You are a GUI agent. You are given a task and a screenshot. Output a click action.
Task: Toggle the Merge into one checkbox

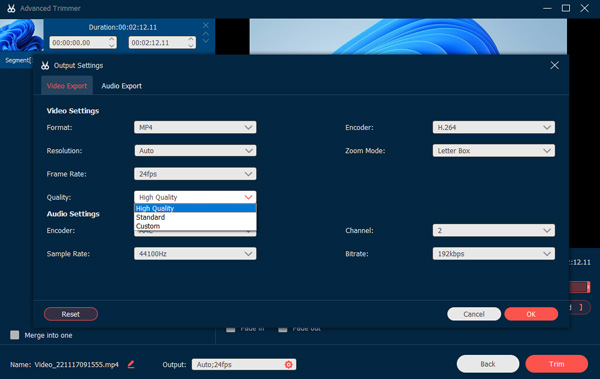[x=15, y=335]
